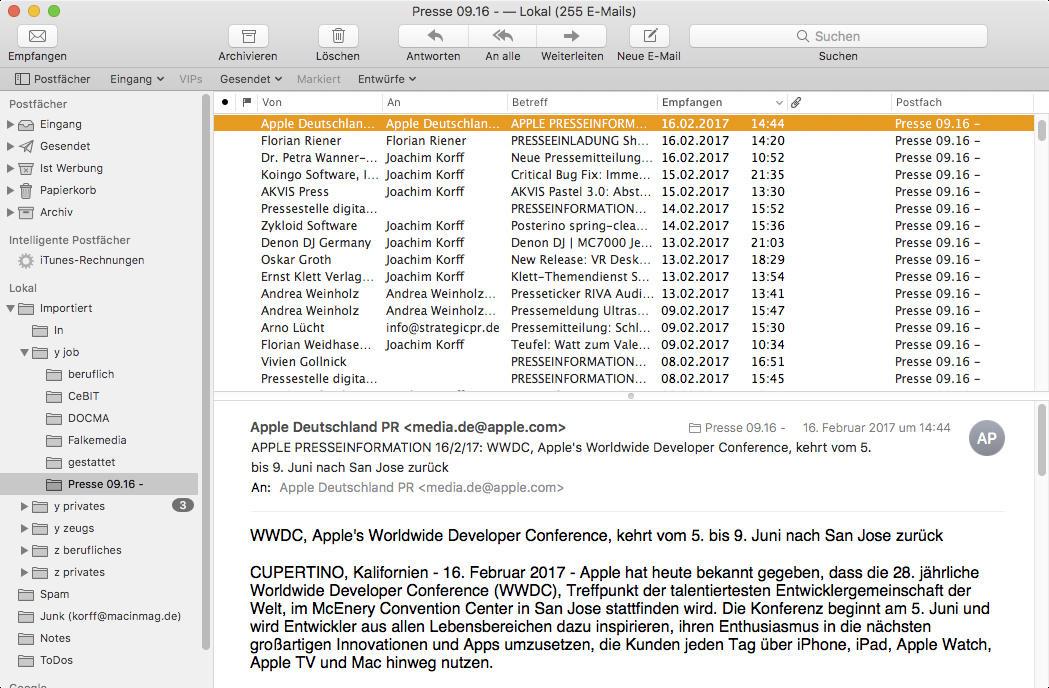Open the iTunes-Rechnungen smart mailbox gear icon

tap(26, 260)
